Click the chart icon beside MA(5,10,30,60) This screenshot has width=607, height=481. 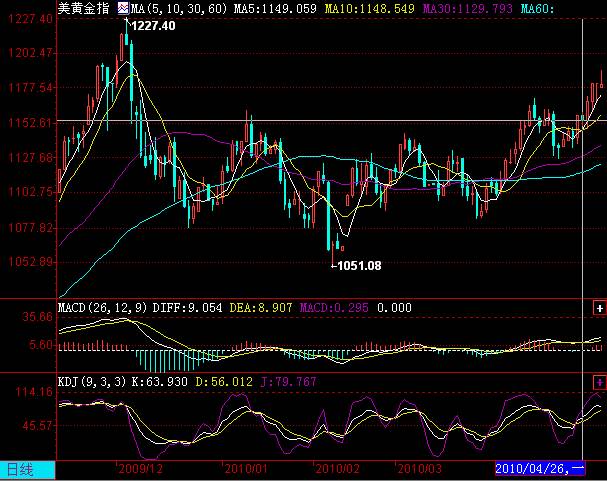tap(123, 8)
